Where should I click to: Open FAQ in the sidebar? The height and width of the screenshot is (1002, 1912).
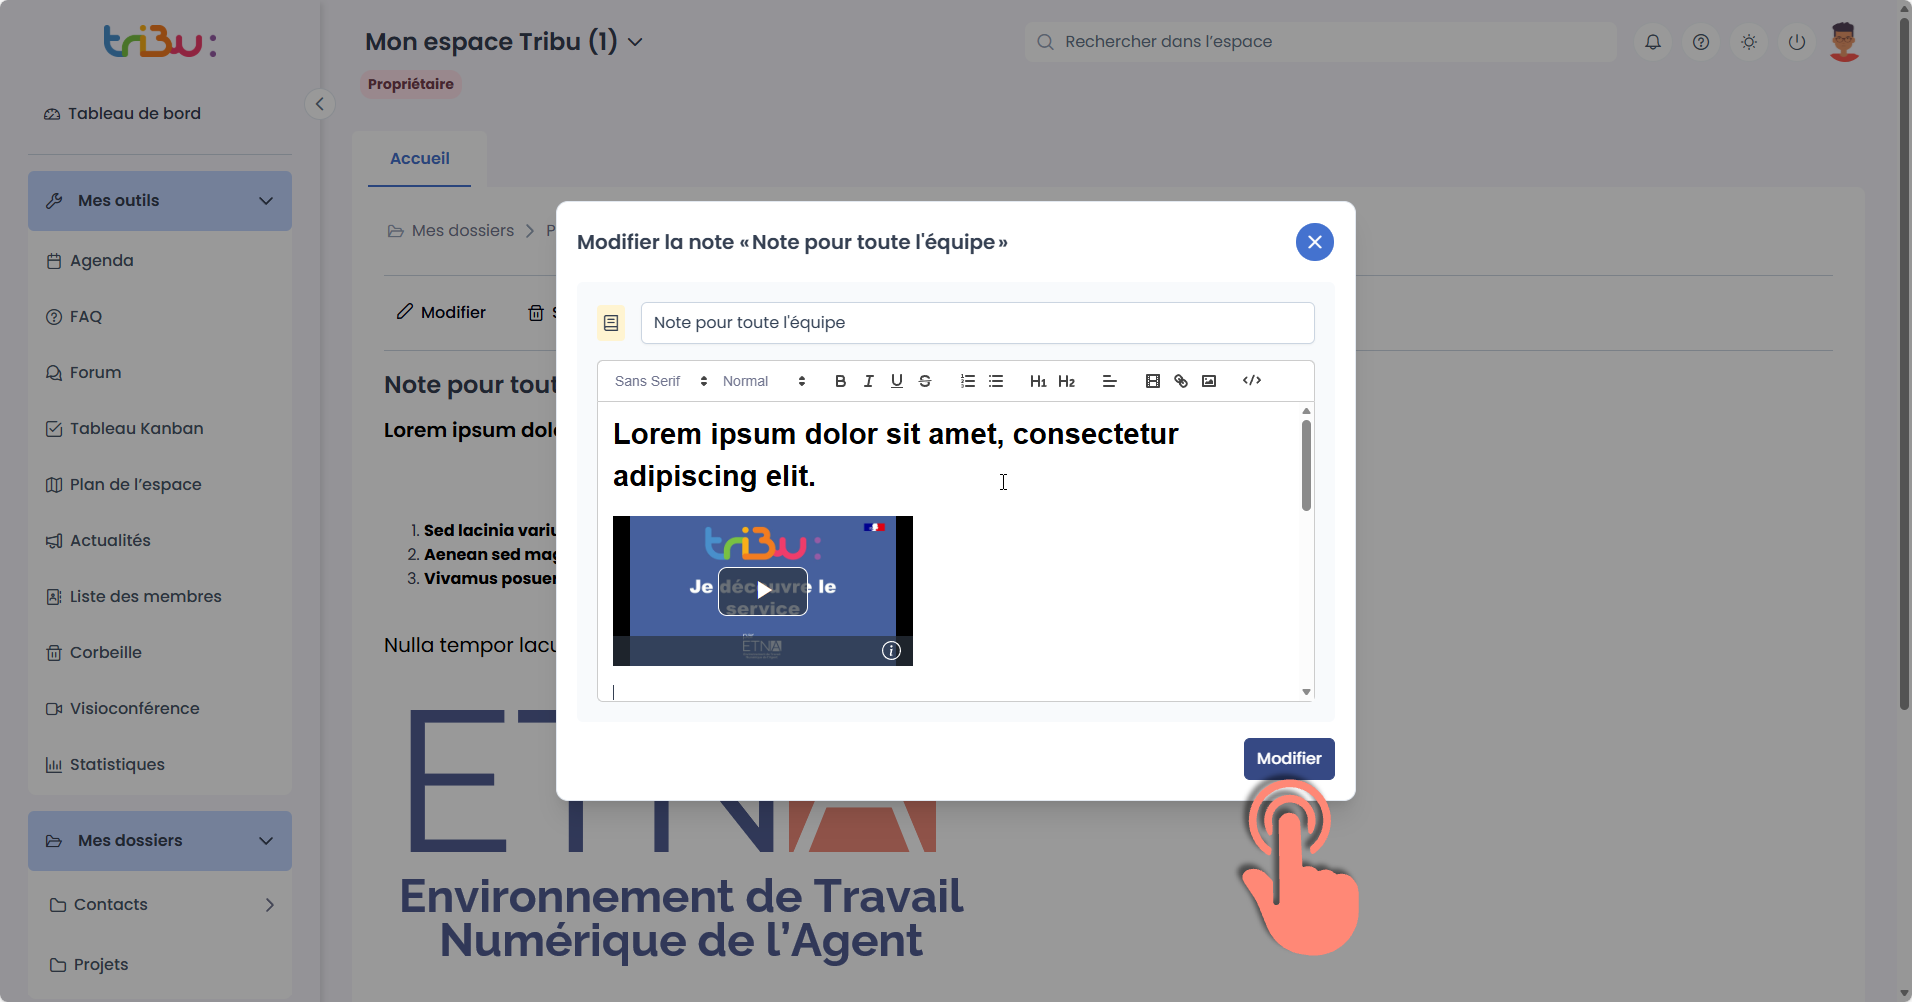74,317
